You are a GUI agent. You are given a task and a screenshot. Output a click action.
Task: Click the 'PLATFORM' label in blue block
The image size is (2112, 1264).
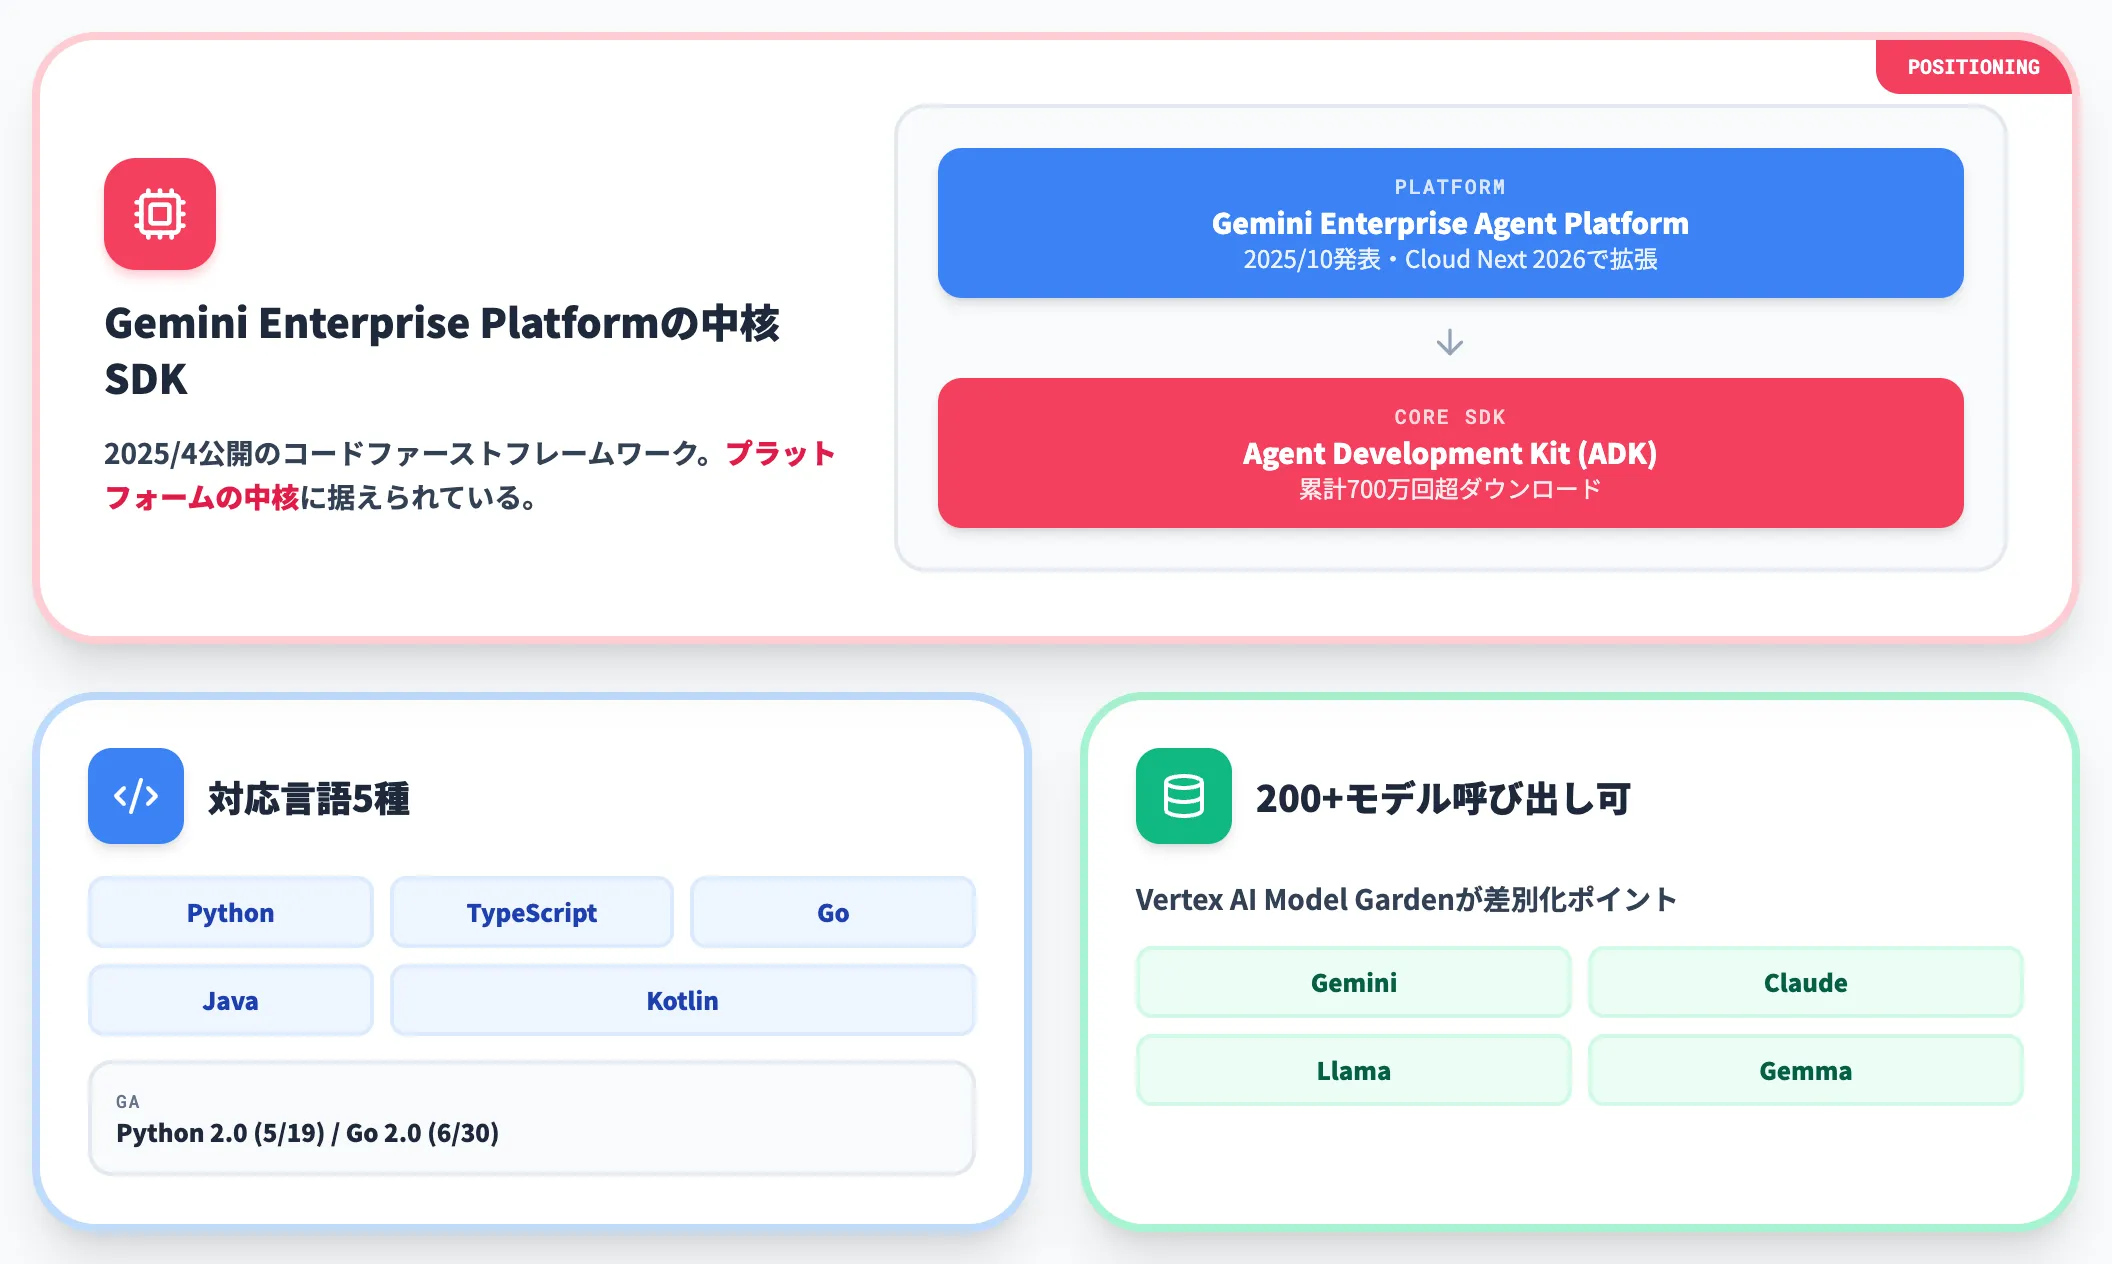pyautogui.click(x=1450, y=187)
